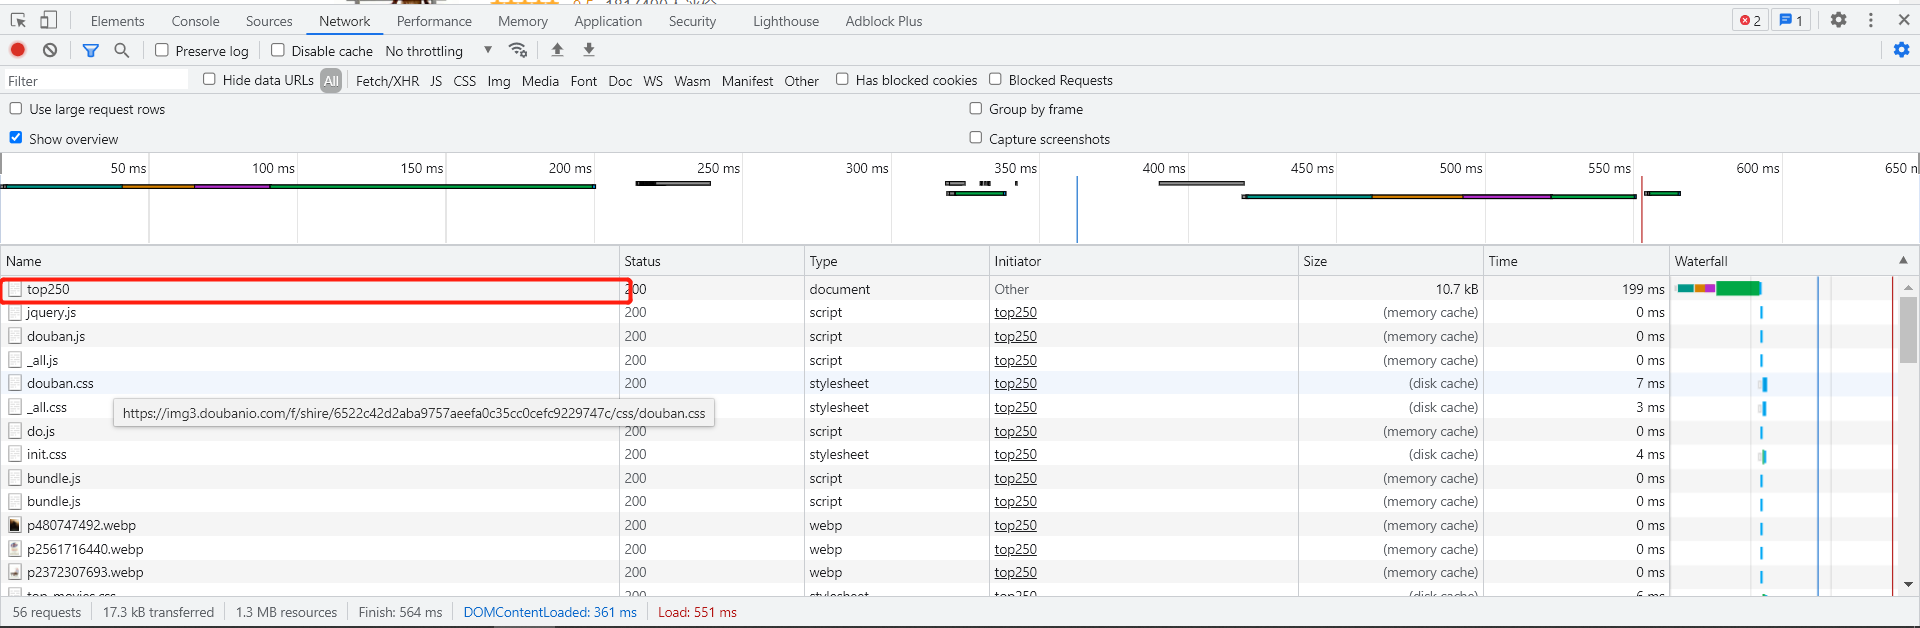
Task: Toggle device toolbar icon
Action: pos(48,20)
